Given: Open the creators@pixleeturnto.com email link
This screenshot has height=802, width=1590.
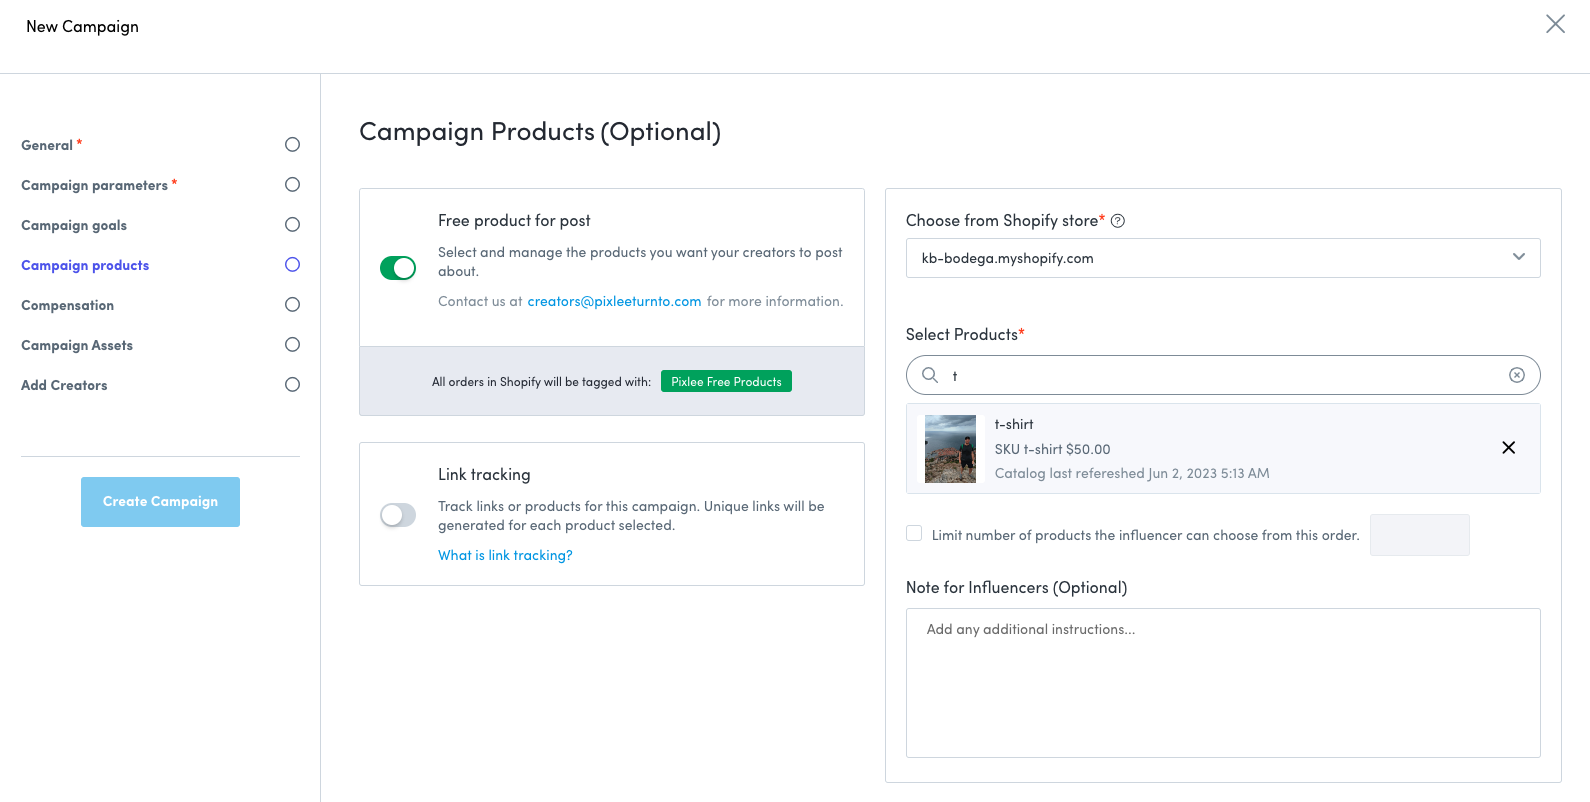Looking at the screenshot, I should tap(614, 301).
